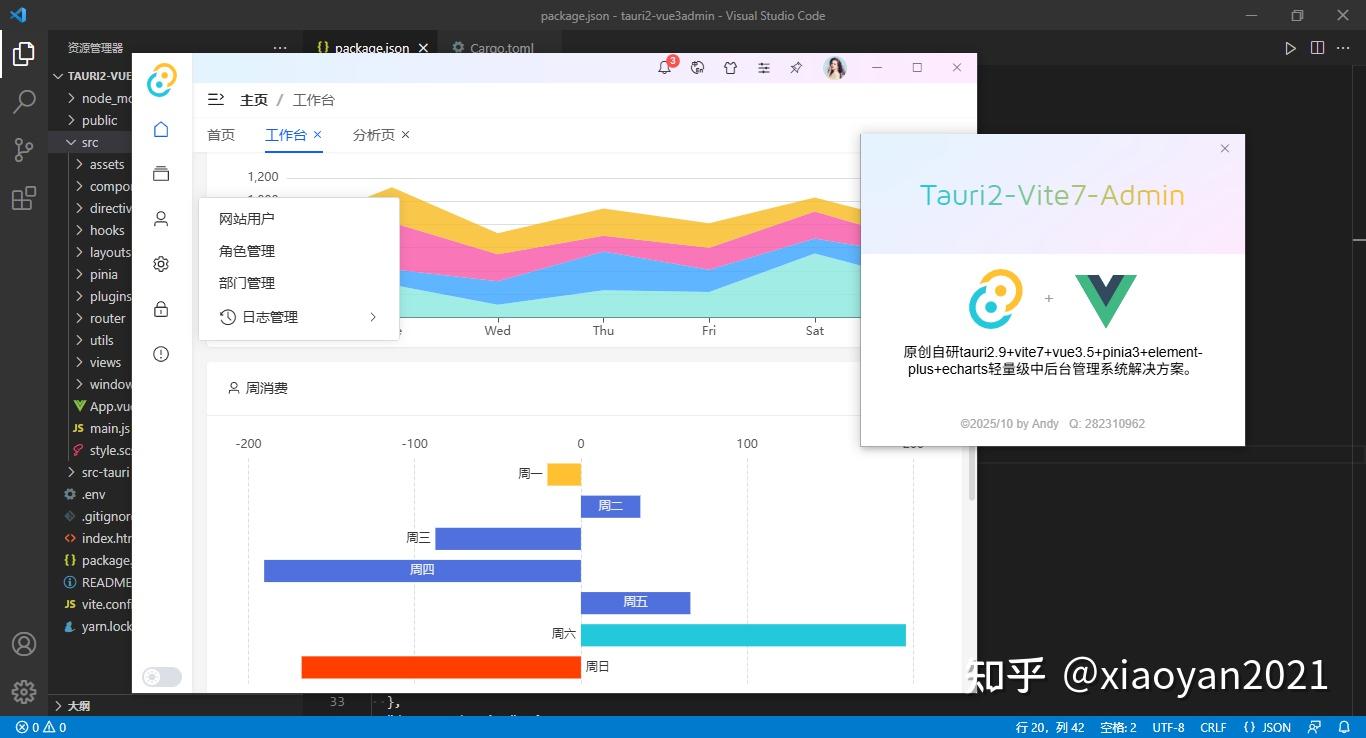This screenshot has width=1366, height=738.
Task: Open theme skin settings via T-shirt icon
Action: 731,67
